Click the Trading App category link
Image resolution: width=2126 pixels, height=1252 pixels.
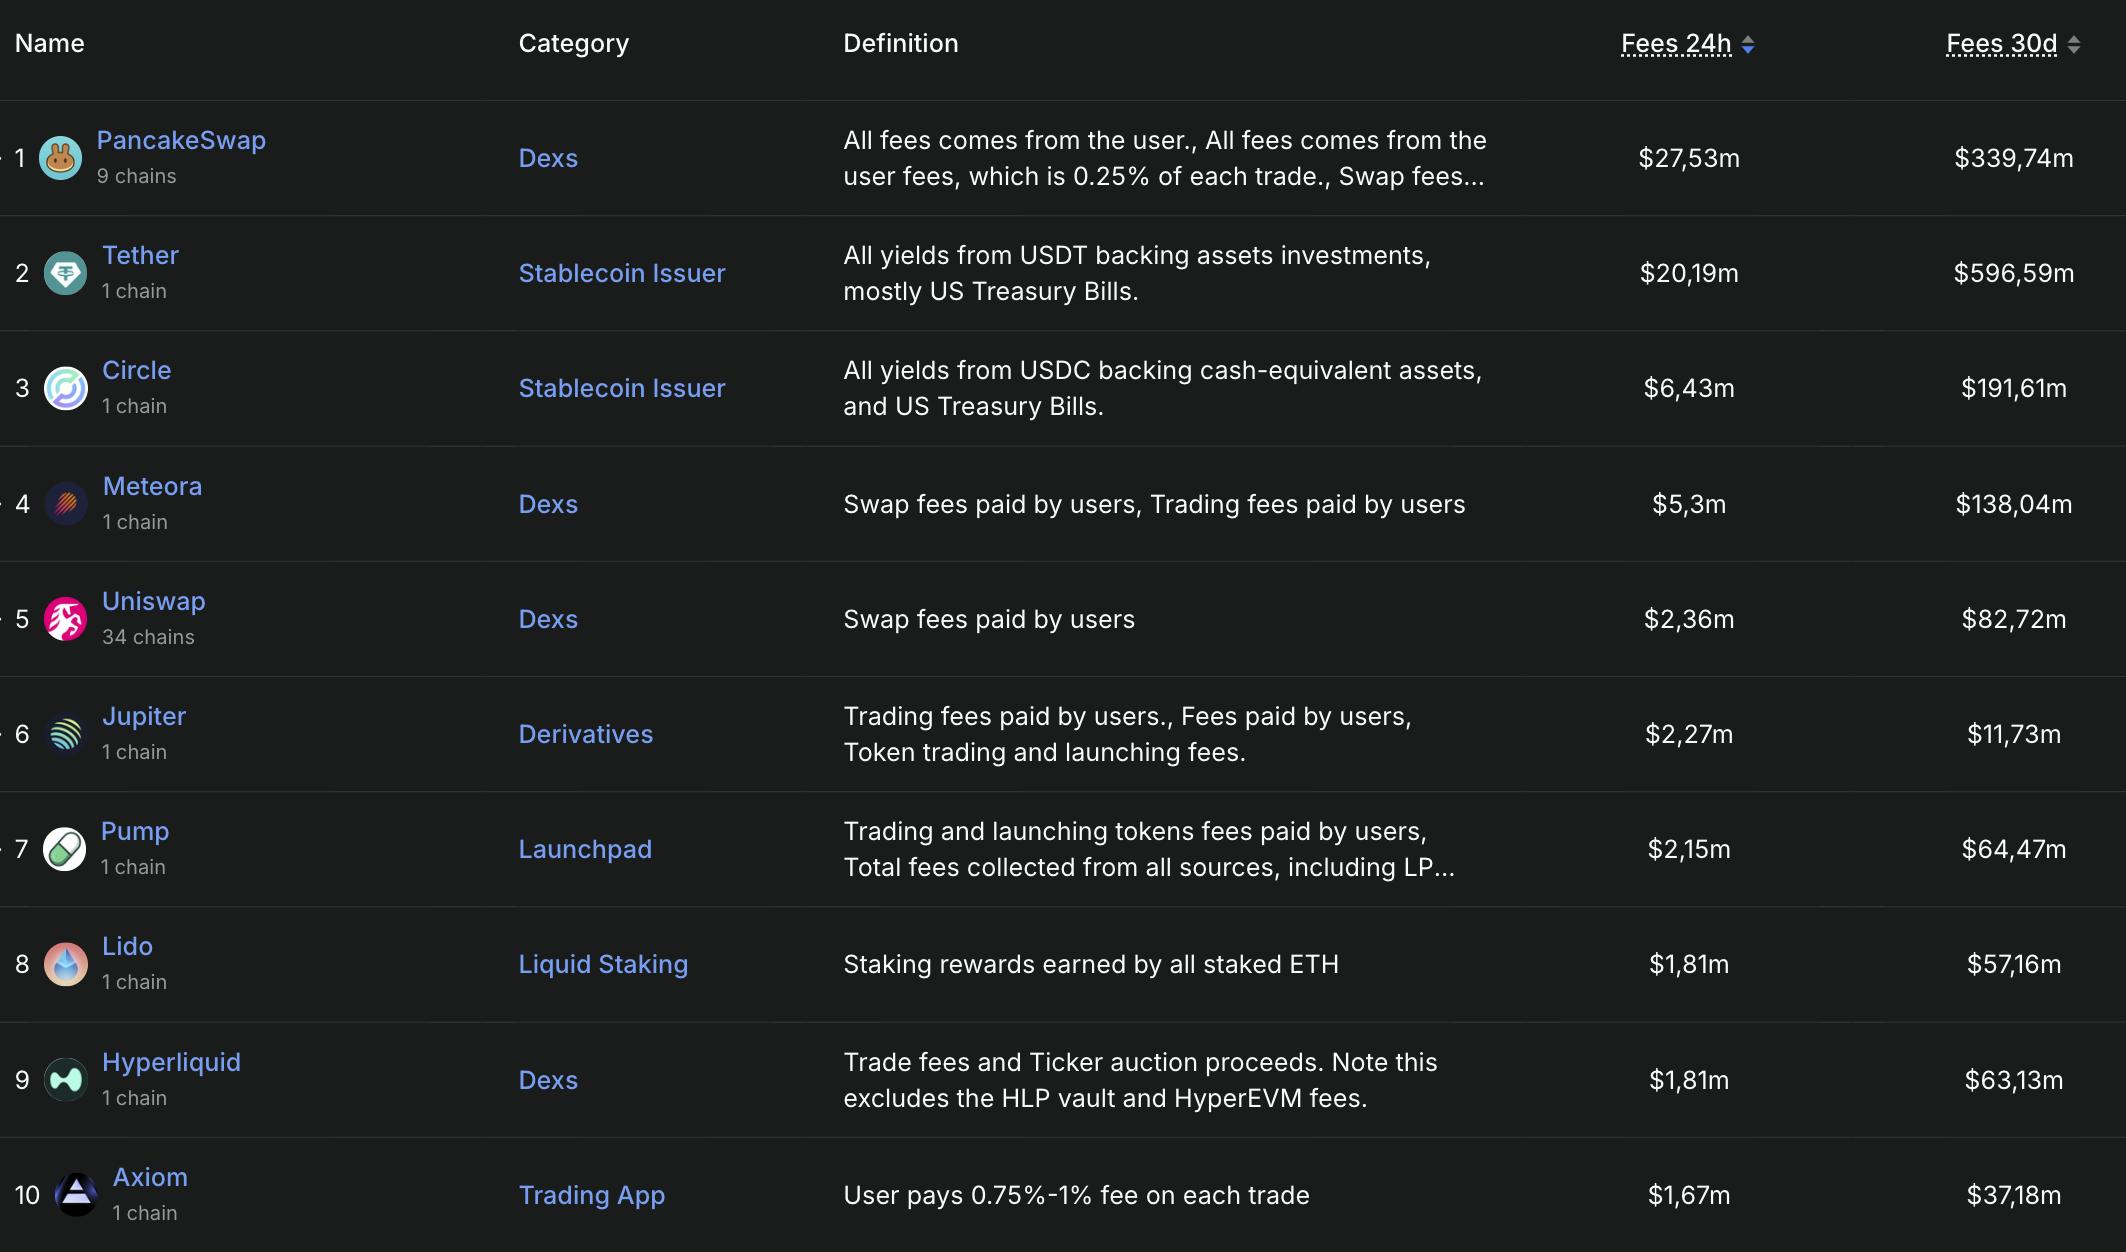pyautogui.click(x=591, y=1195)
